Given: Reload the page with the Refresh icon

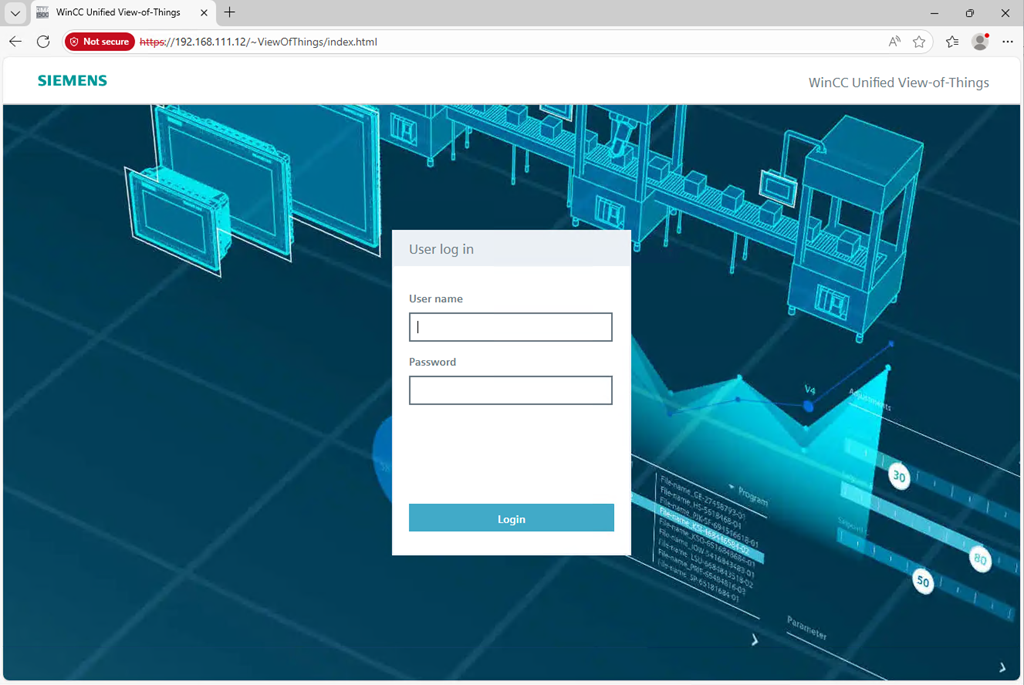Looking at the screenshot, I should (x=43, y=42).
